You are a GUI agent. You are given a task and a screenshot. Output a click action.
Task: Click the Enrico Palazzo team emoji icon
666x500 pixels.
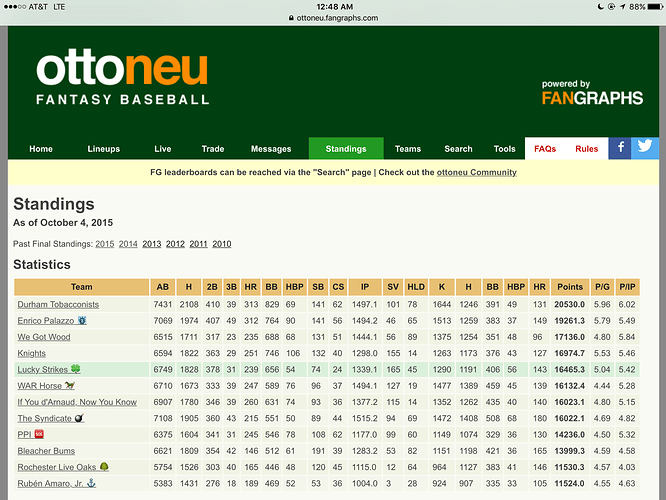pyautogui.click(x=82, y=320)
